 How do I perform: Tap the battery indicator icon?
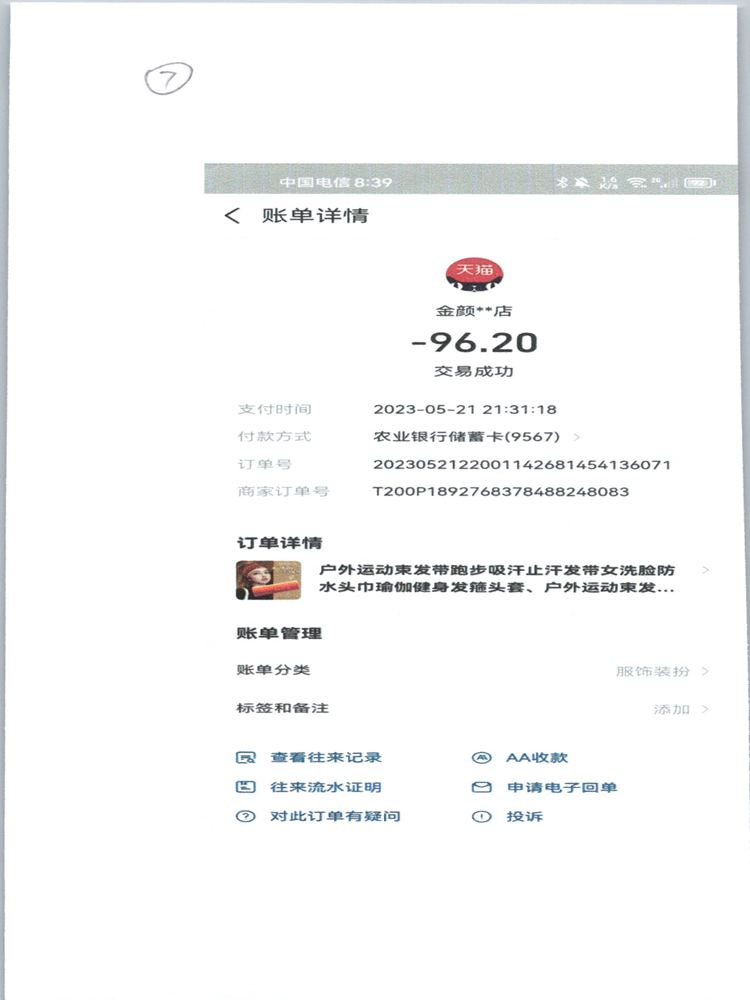[700, 182]
